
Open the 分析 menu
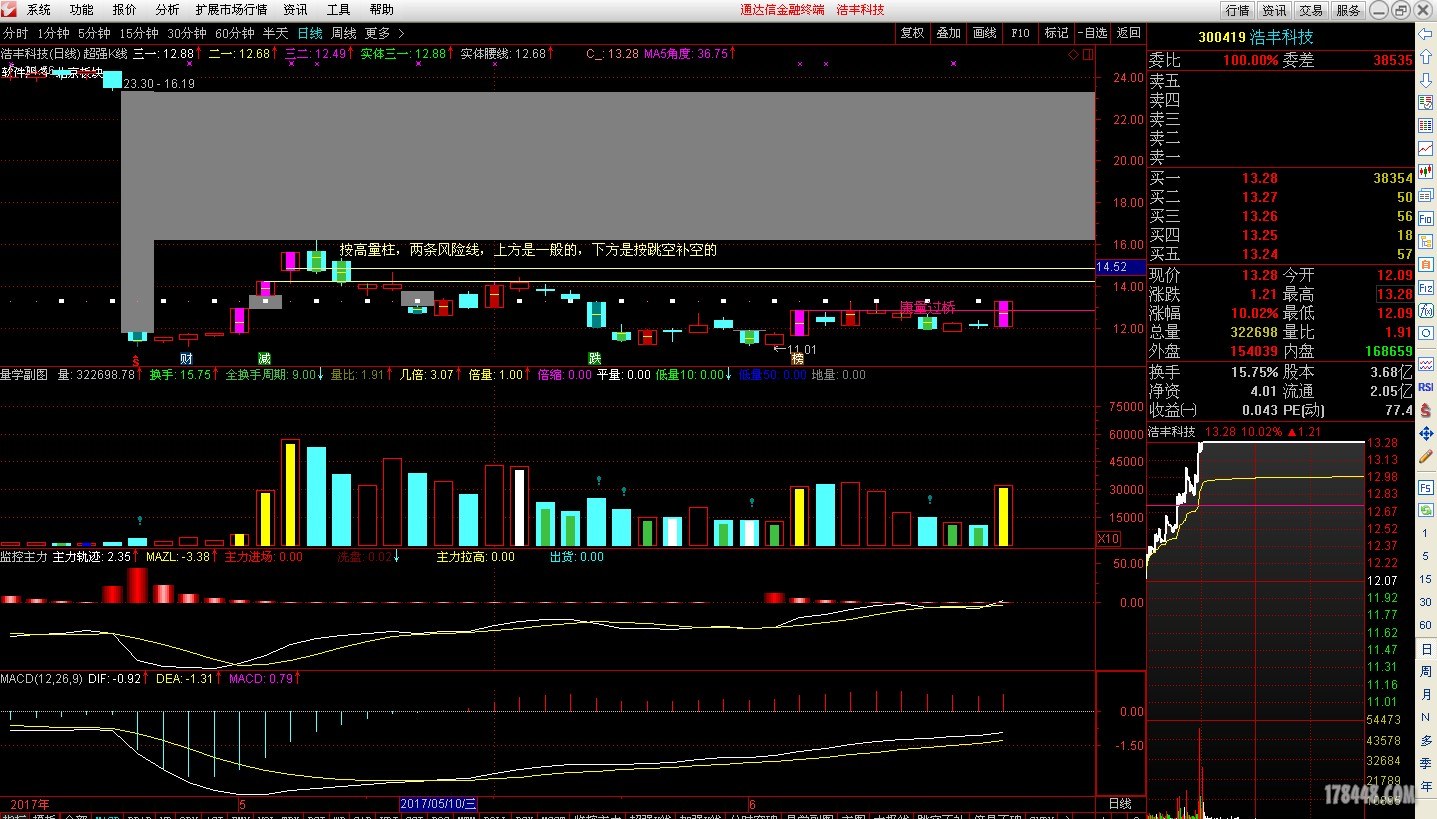click(x=167, y=10)
